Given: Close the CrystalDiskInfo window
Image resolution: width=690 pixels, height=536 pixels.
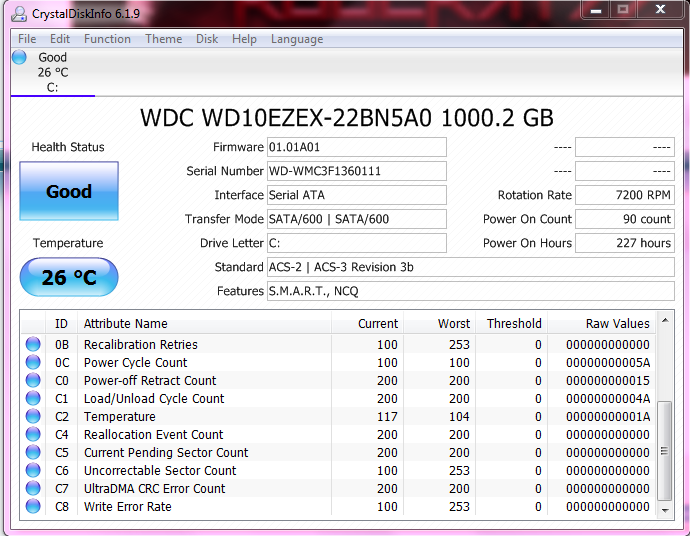Looking at the screenshot, I should click(x=661, y=10).
